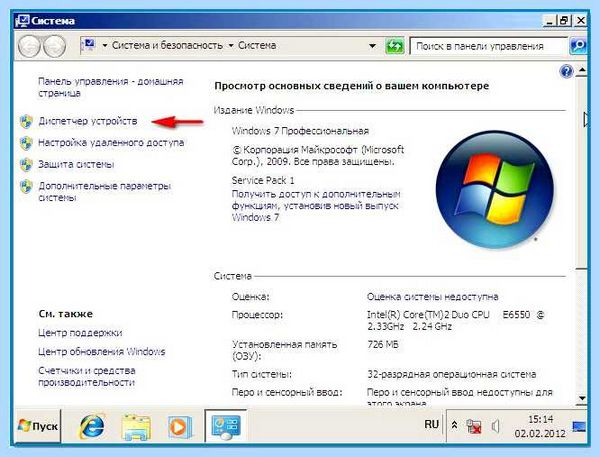The width and height of the screenshot is (600, 457).
Task: Open Защита системы link
Action: pos(76,165)
